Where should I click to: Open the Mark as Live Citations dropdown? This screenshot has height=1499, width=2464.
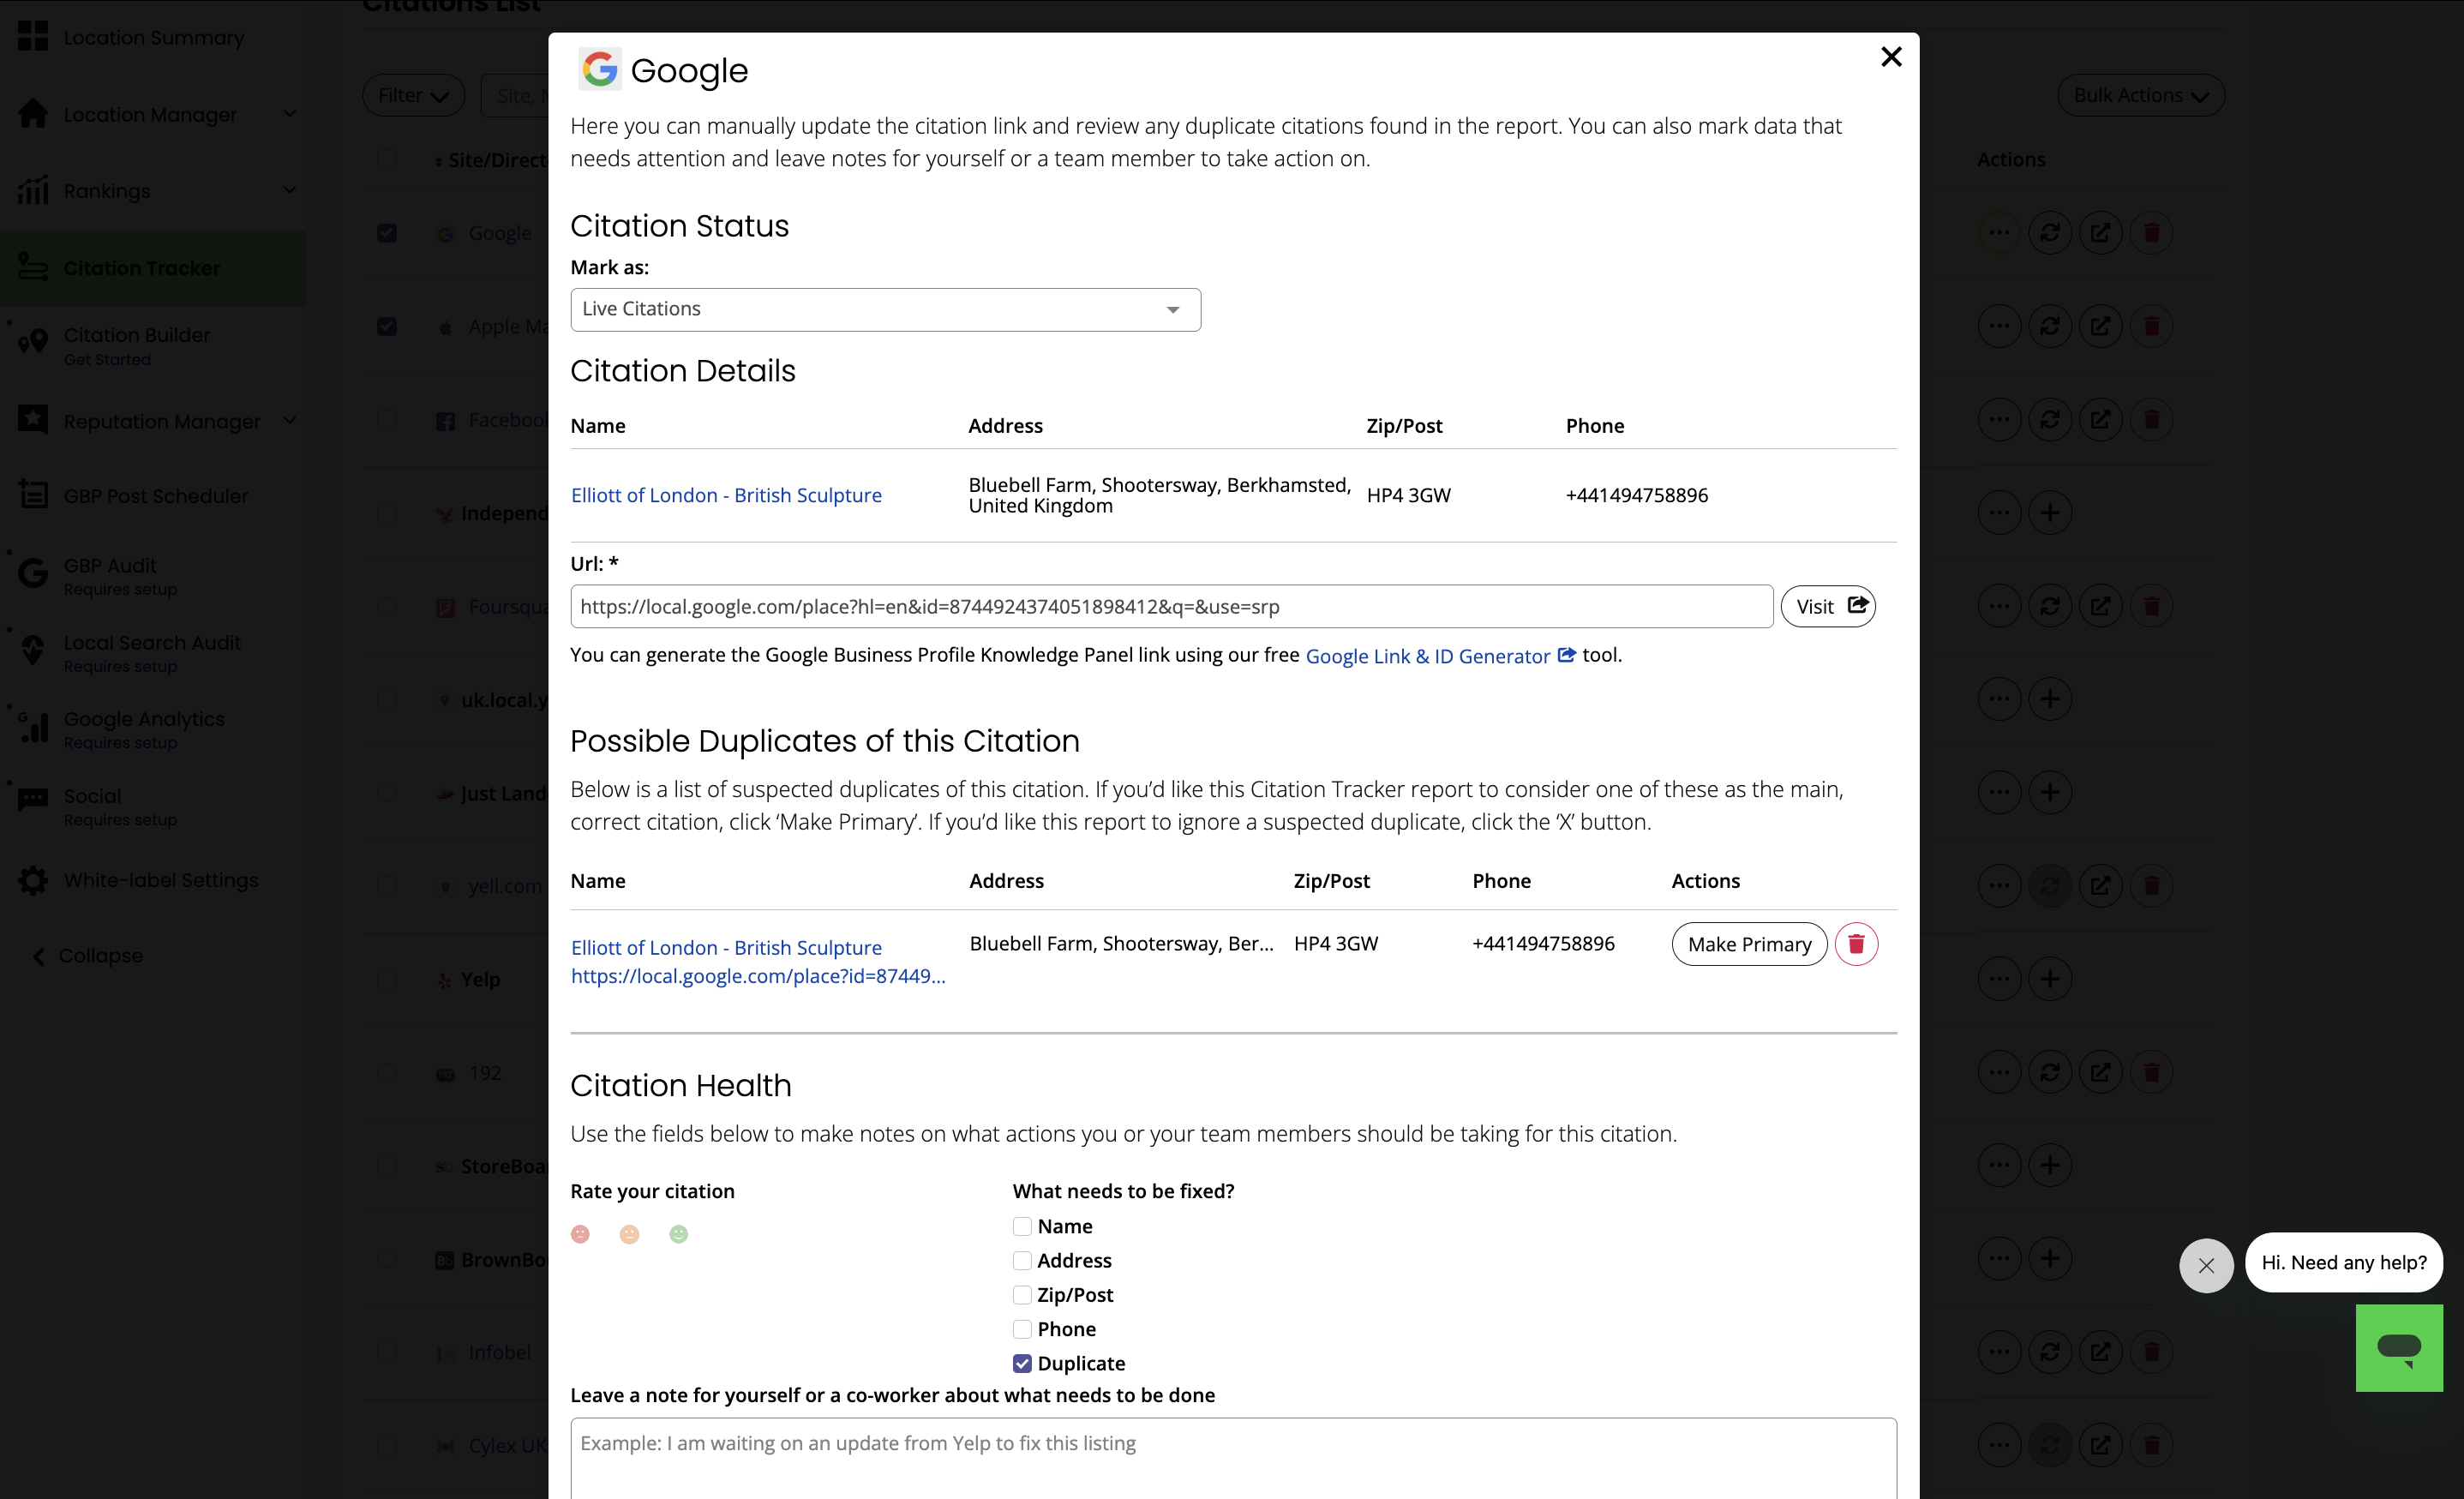885,309
